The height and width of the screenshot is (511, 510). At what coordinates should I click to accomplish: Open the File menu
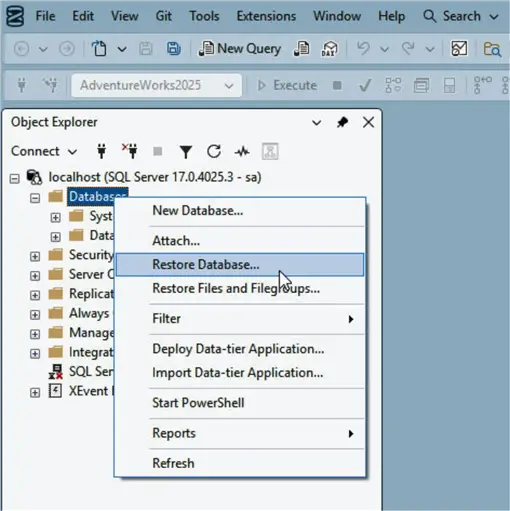click(x=45, y=16)
